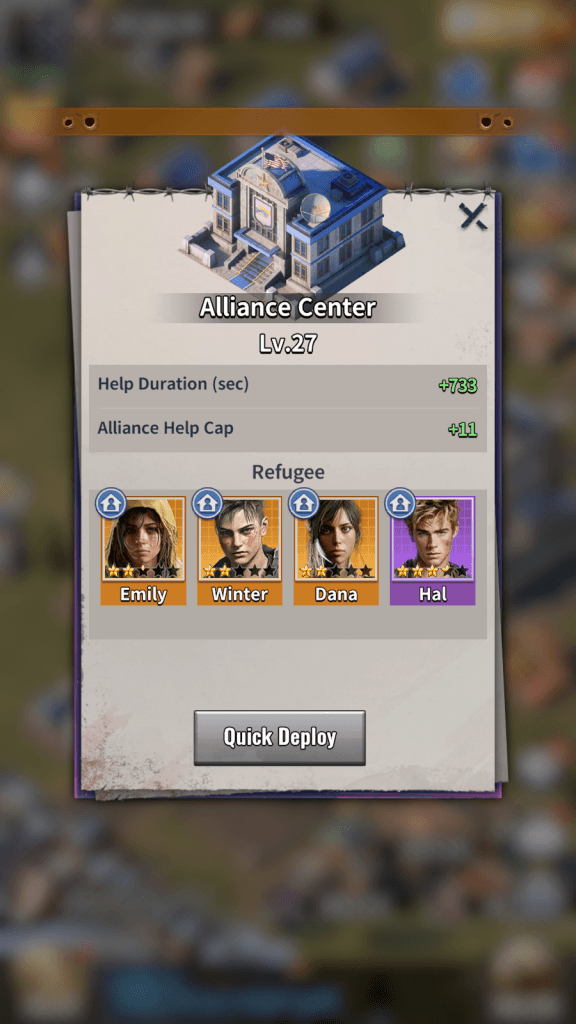Tap the Emily name label
The height and width of the screenshot is (1024, 576).
tap(143, 594)
